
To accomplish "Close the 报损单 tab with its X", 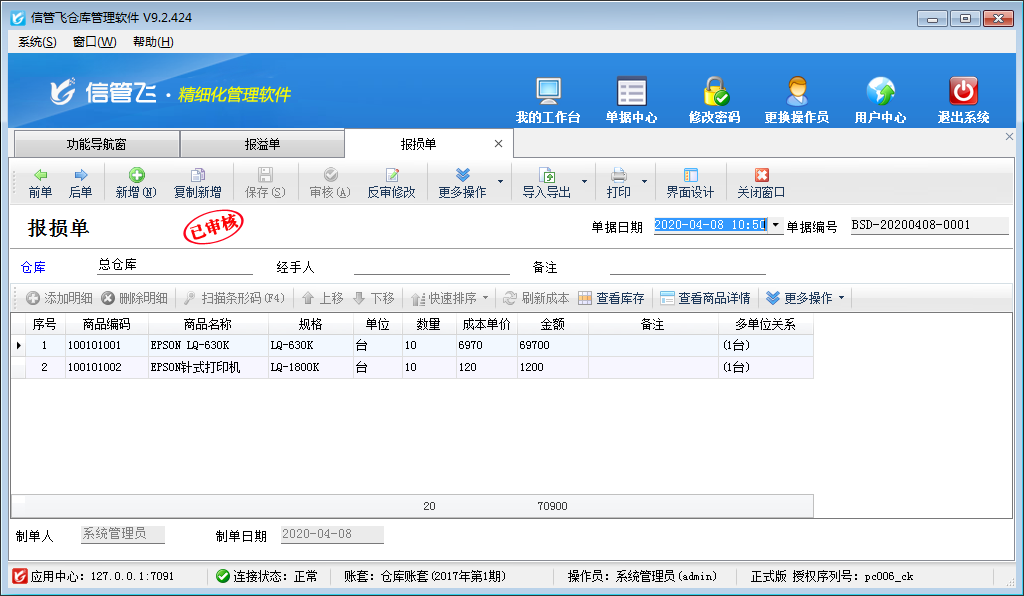I will tap(498, 144).
